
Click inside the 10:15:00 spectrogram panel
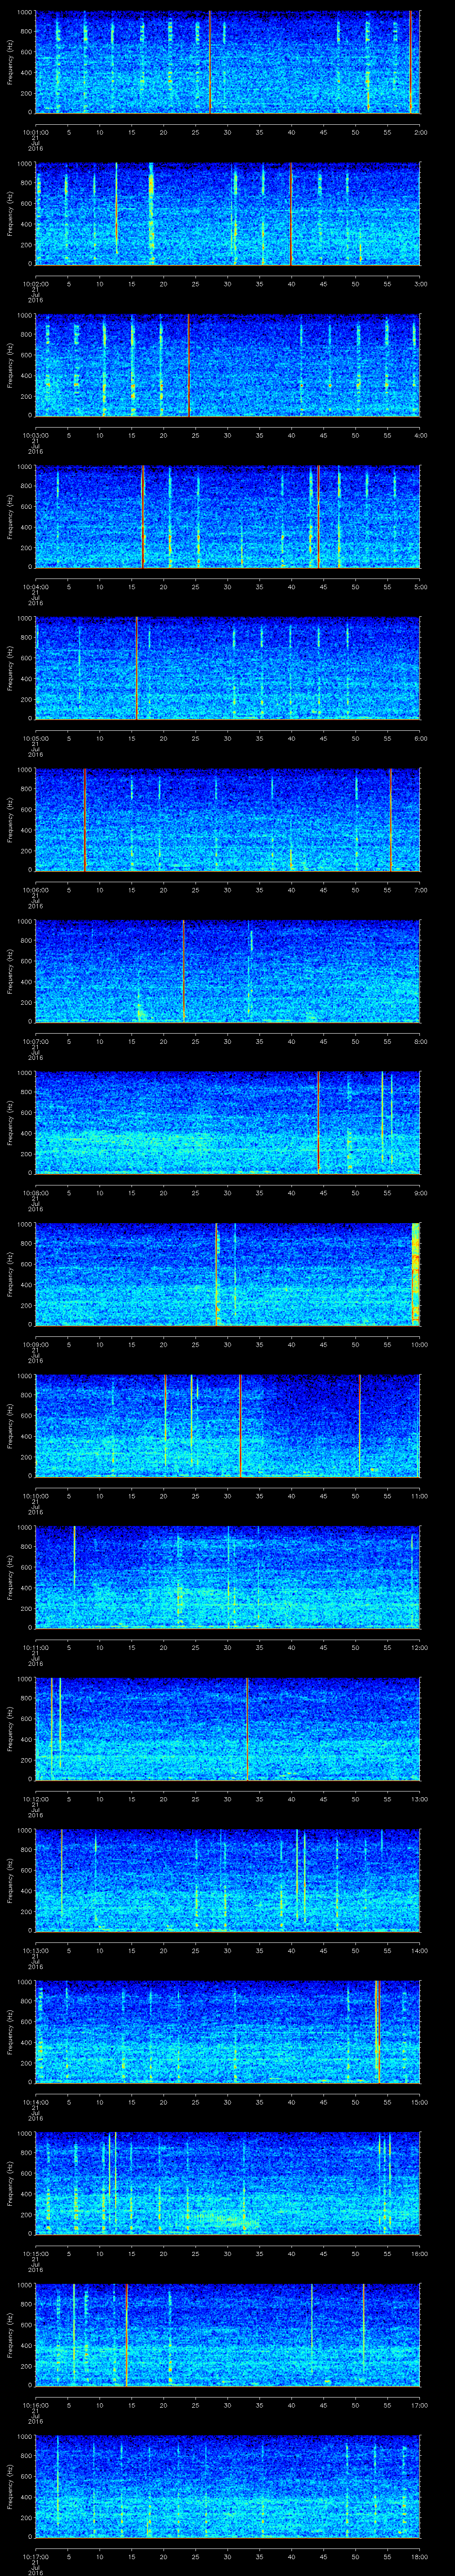(227, 2183)
